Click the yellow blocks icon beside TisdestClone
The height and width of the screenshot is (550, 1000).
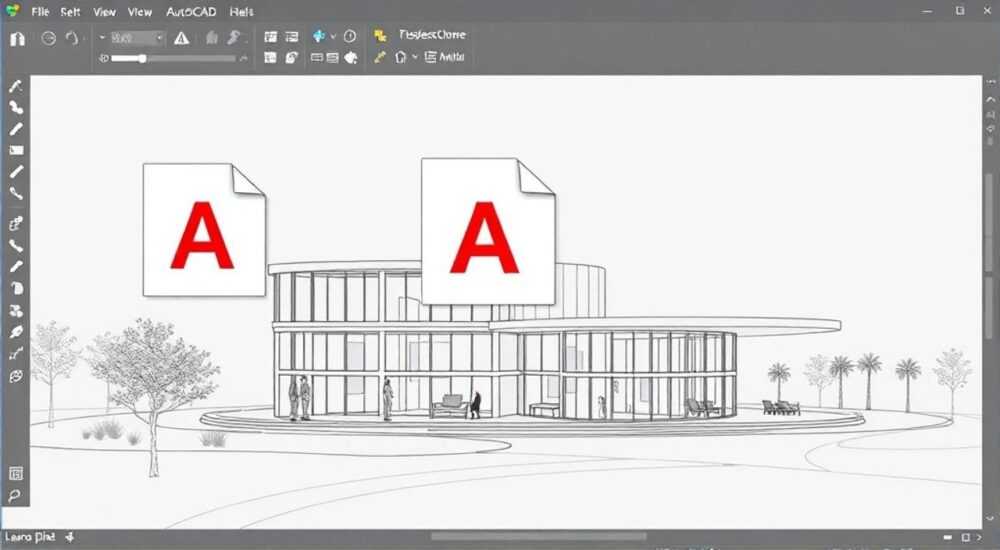[x=381, y=35]
